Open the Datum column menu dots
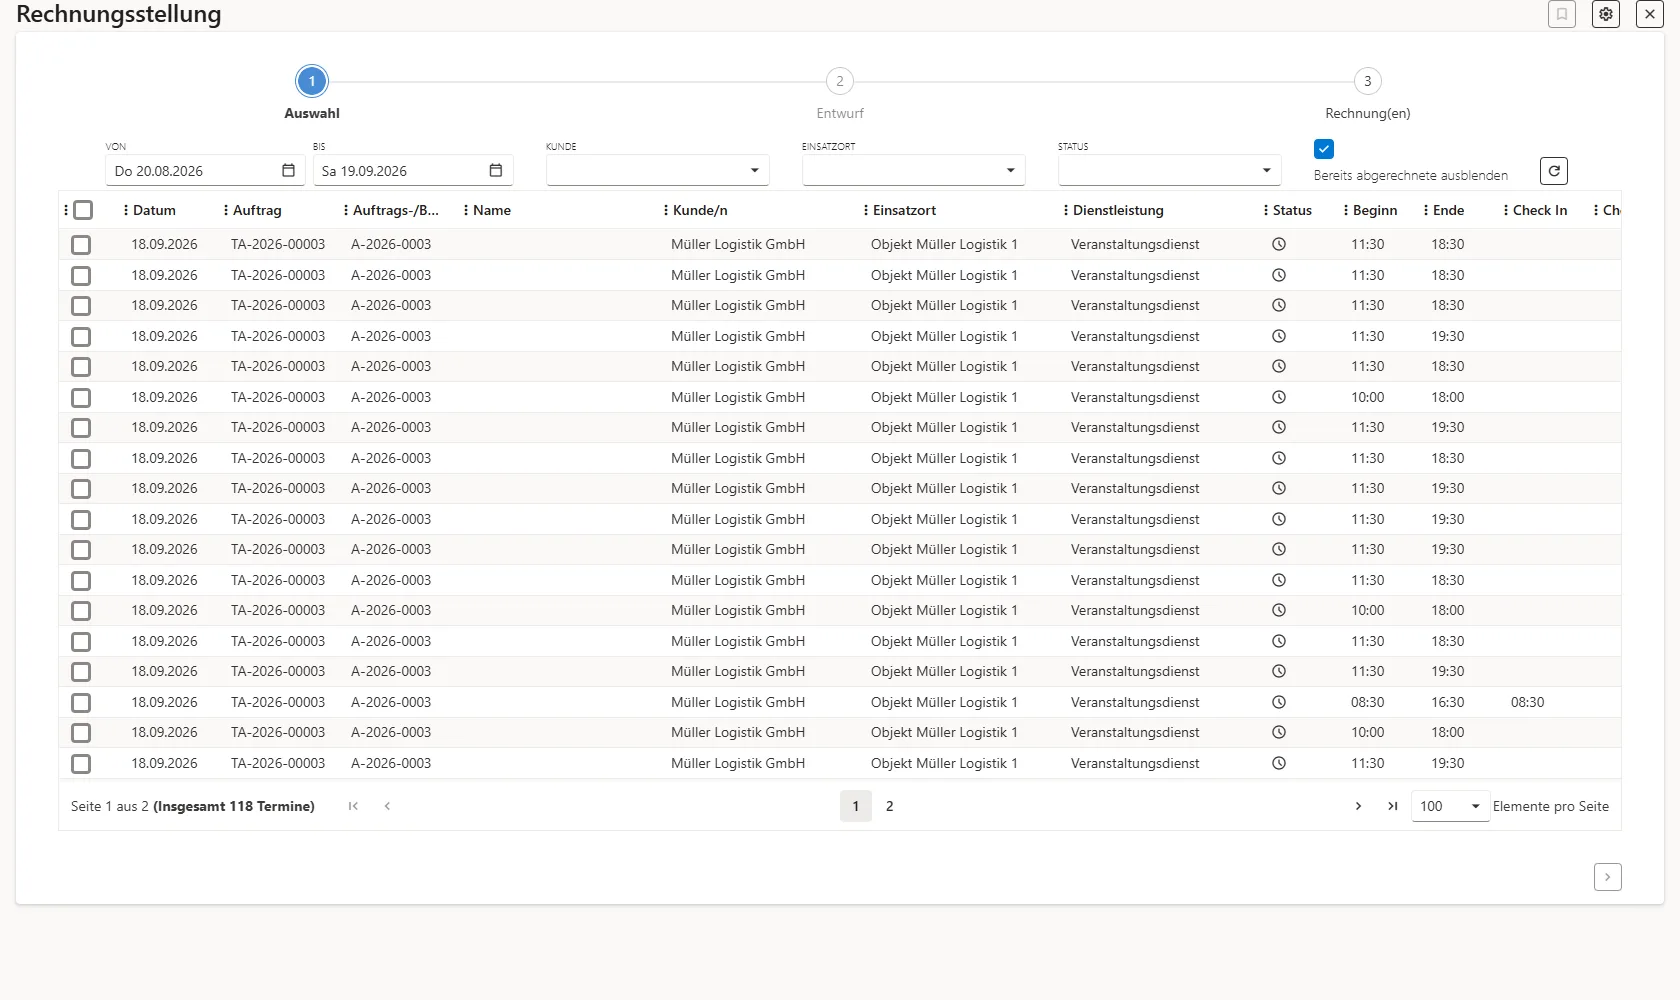Viewport: 1680px width, 1000px height. coord(126,210)
